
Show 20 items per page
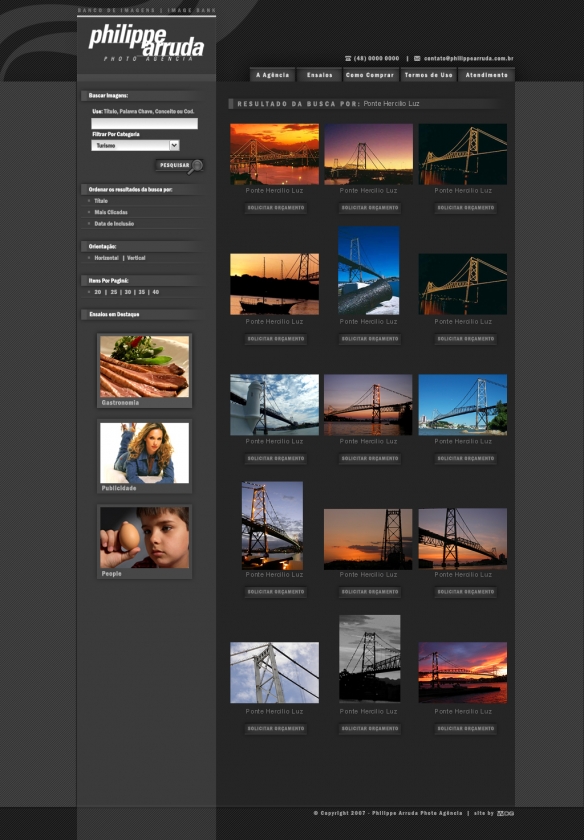click(98, 292)
